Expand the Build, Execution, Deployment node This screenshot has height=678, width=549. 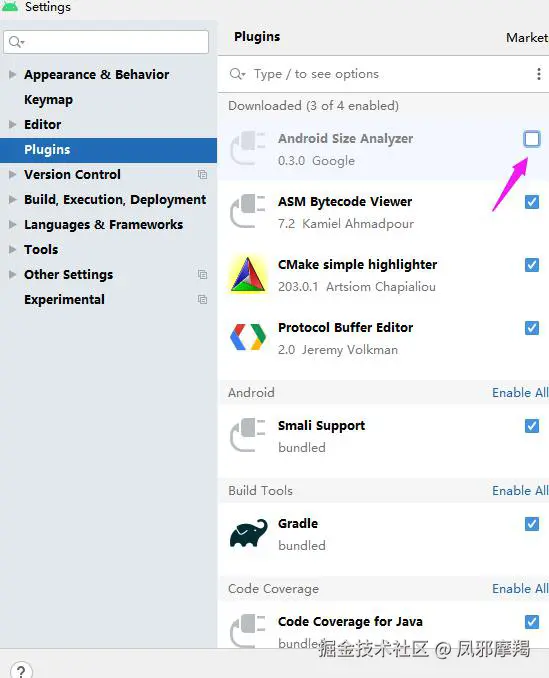tap(13, 199)
